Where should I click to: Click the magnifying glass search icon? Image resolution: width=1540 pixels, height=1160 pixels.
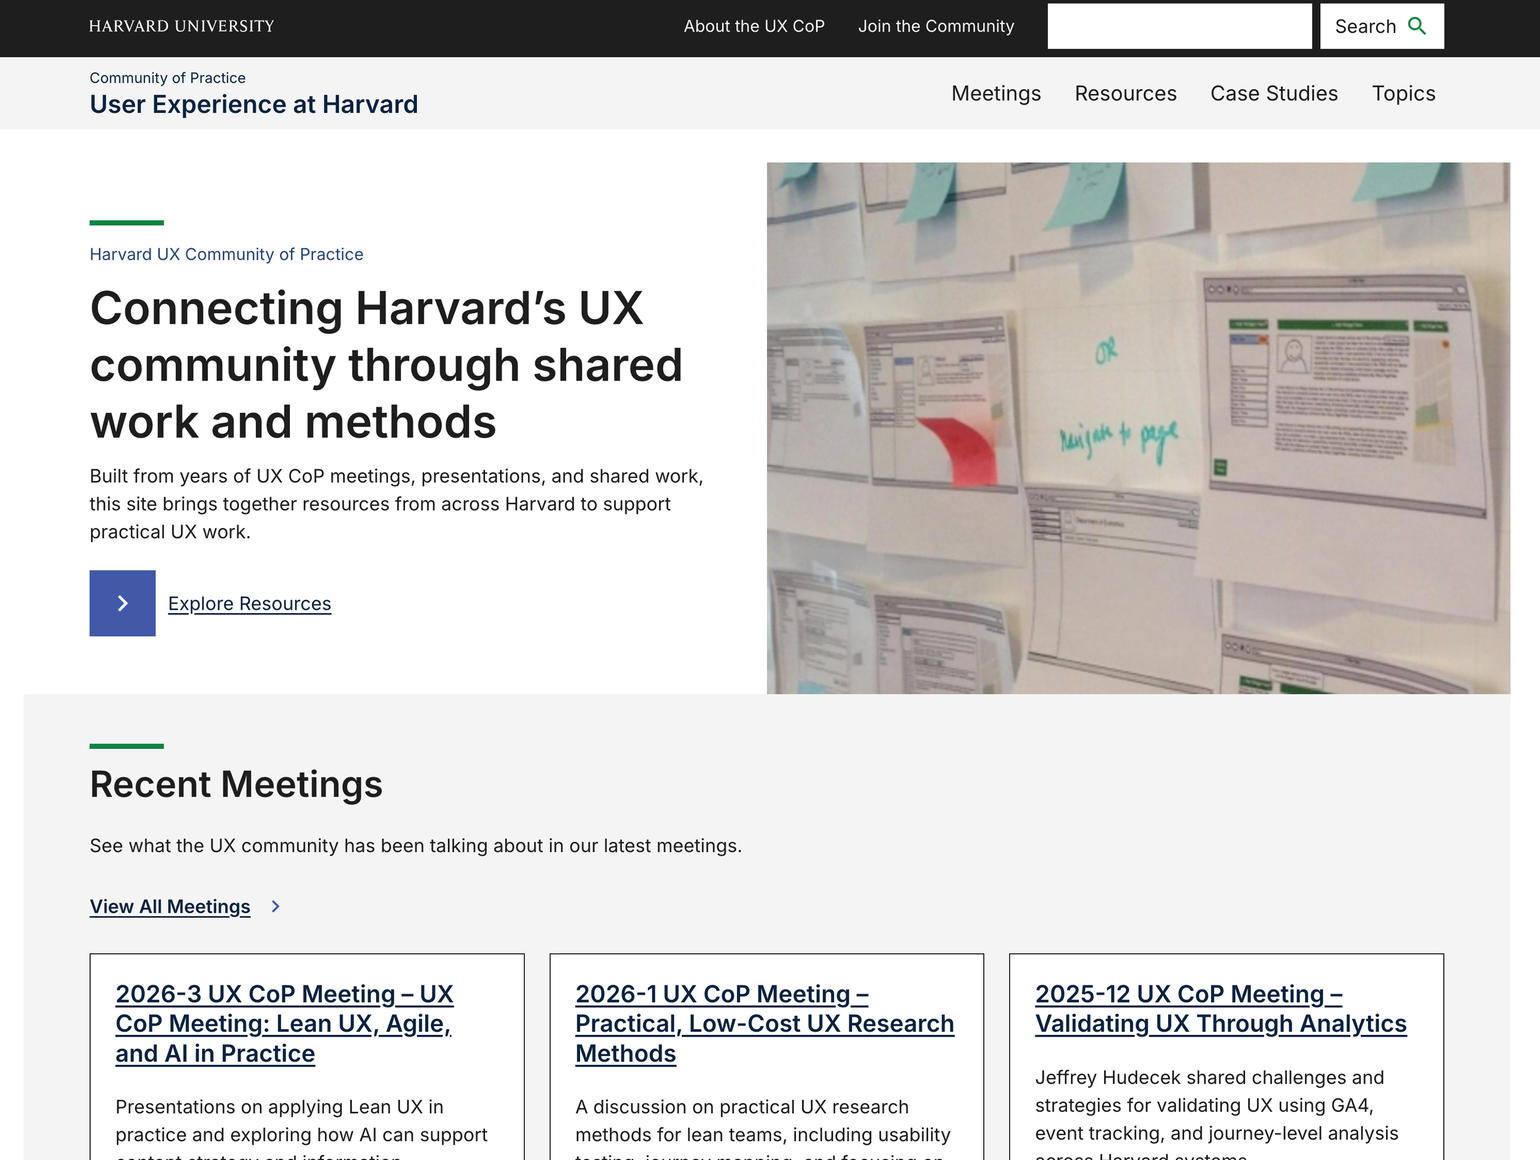point(1417,26)
